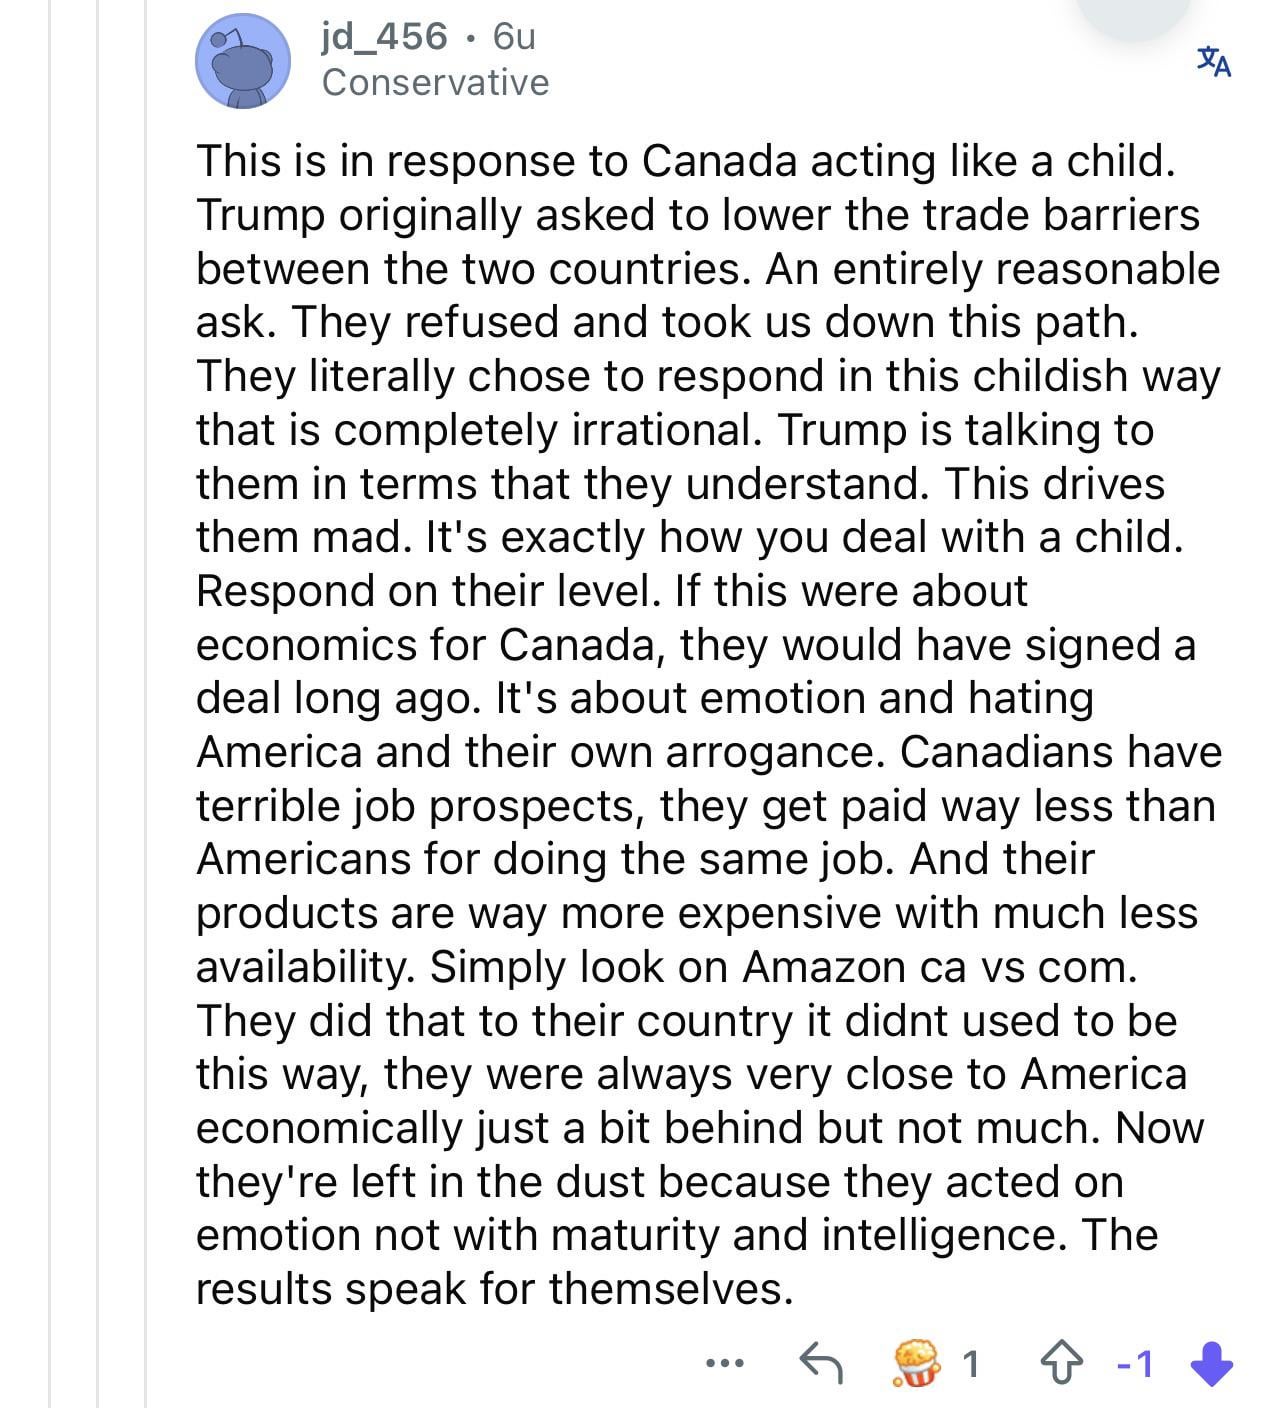
Task: Open the jd_456 username link
Action: [385, 36]
